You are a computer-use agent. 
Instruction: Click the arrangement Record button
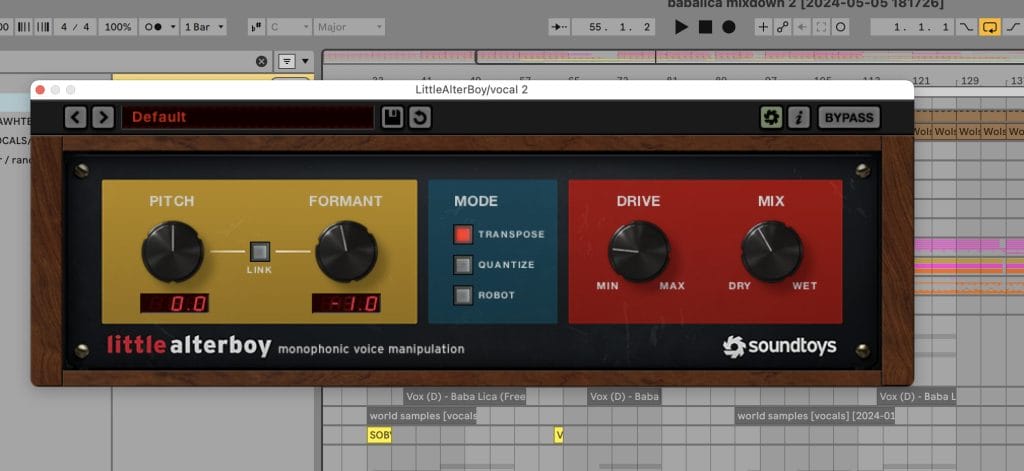[729, 27]
